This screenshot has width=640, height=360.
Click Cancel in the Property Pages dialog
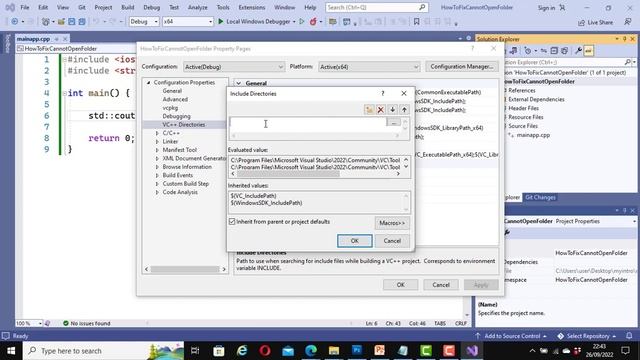[441, 285]
